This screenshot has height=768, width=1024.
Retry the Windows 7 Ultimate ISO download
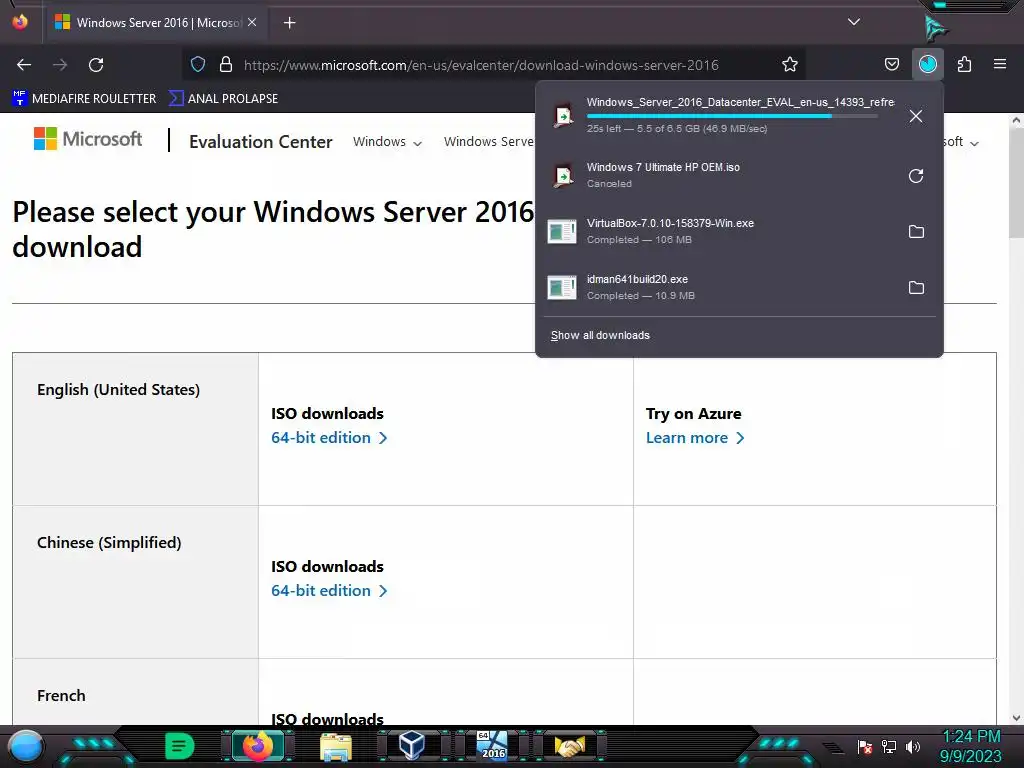(x=916, y=176)
